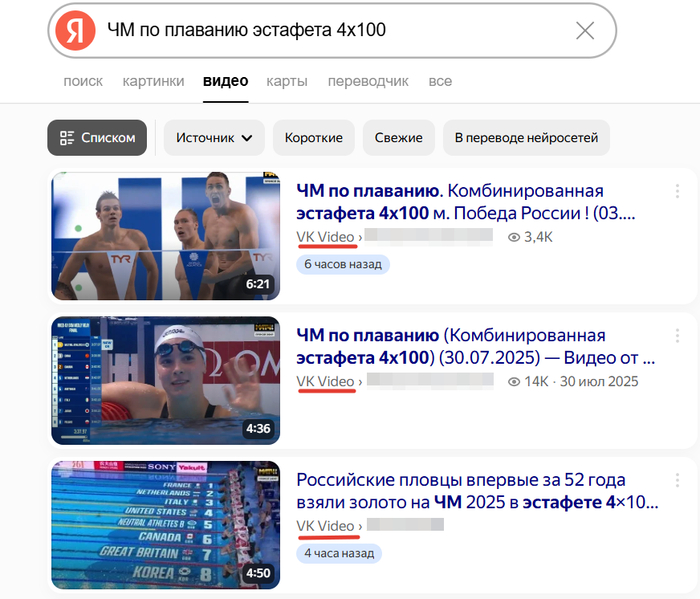Click views eye icon next to 3,4K

pos(514,237)
